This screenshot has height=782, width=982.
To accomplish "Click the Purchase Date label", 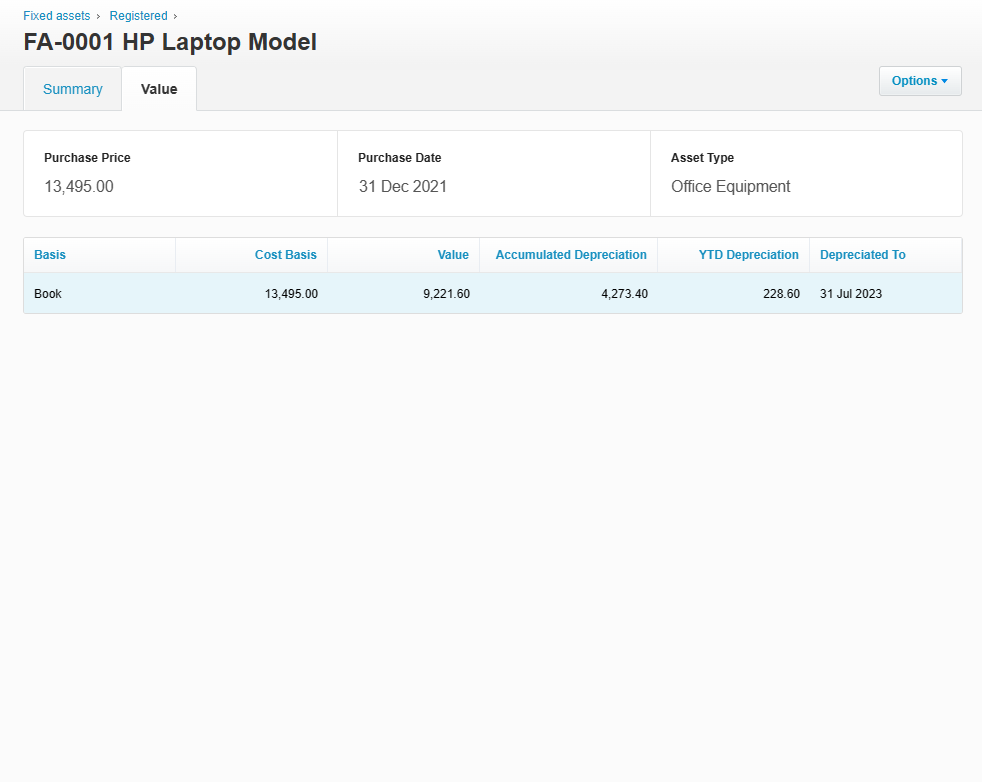I will pos(400,158).
